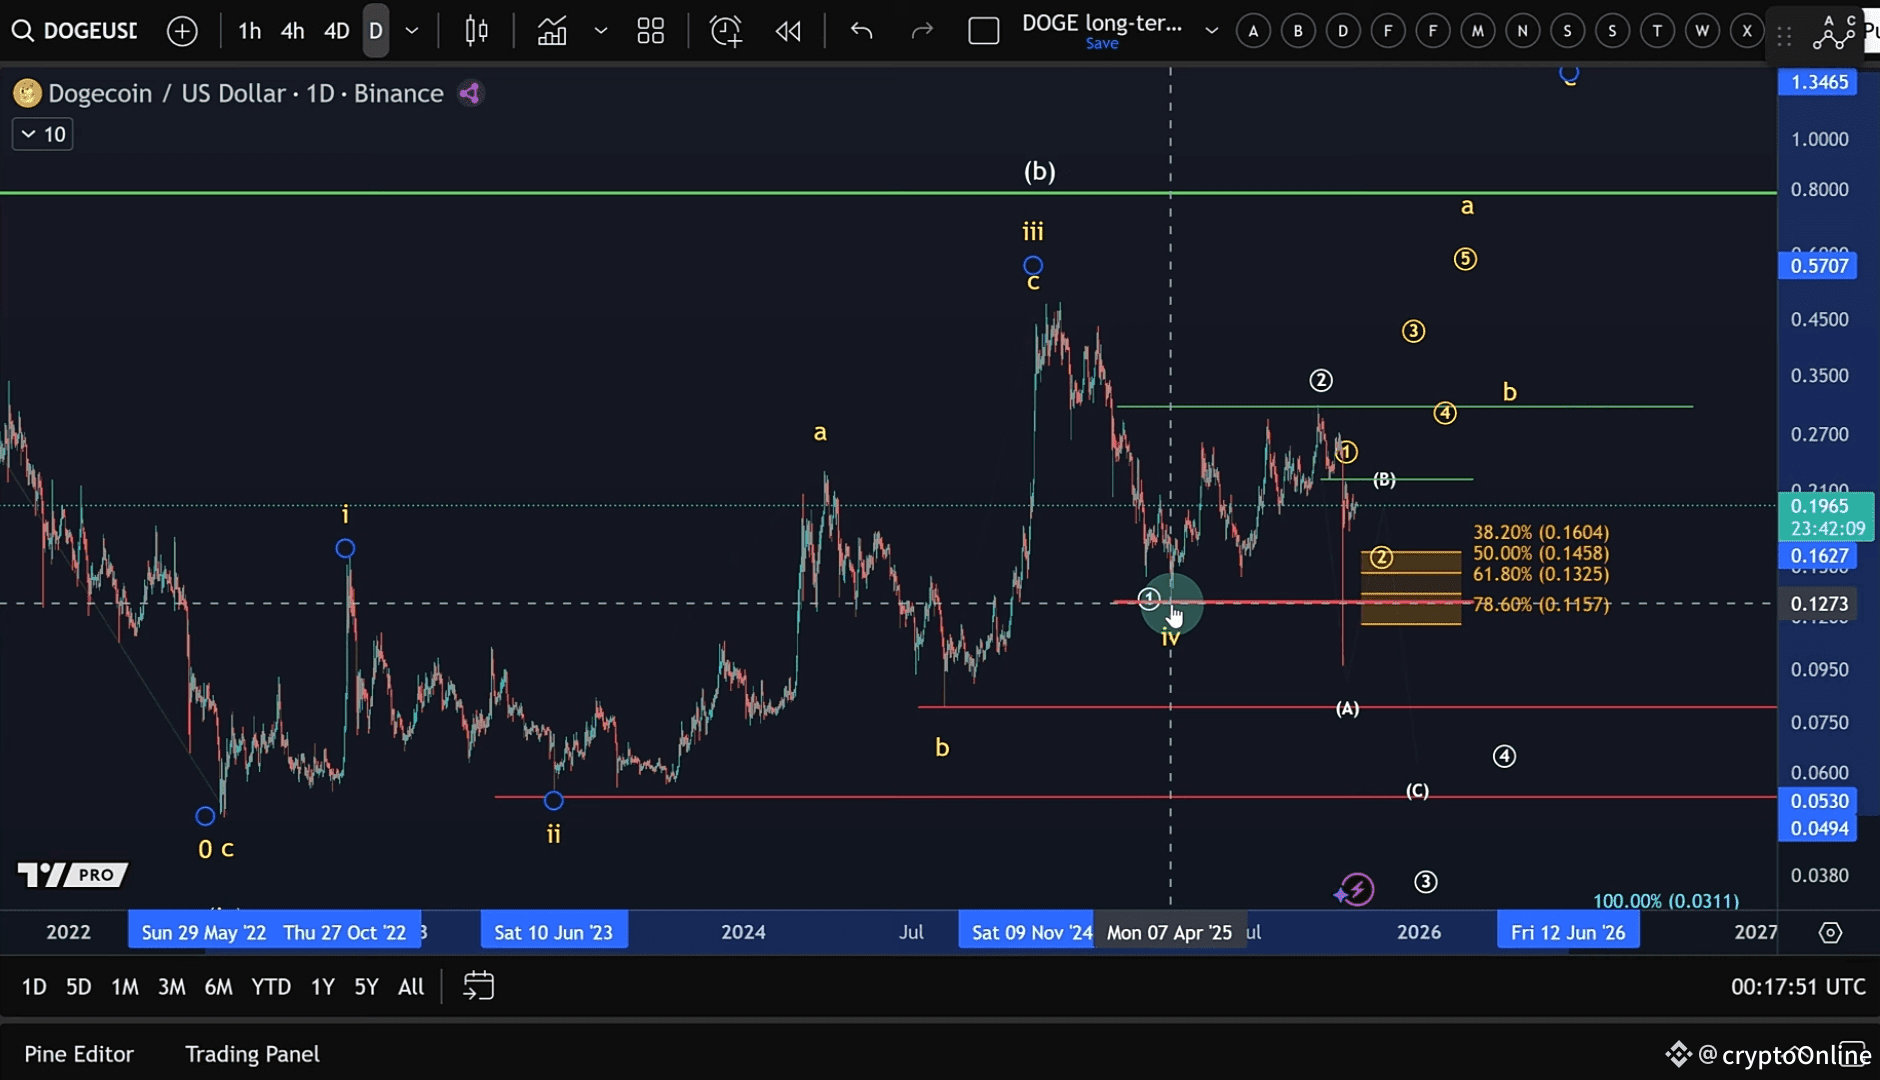Show All data range
This screenshot has height=1080, width=1880.
point(411,987)
